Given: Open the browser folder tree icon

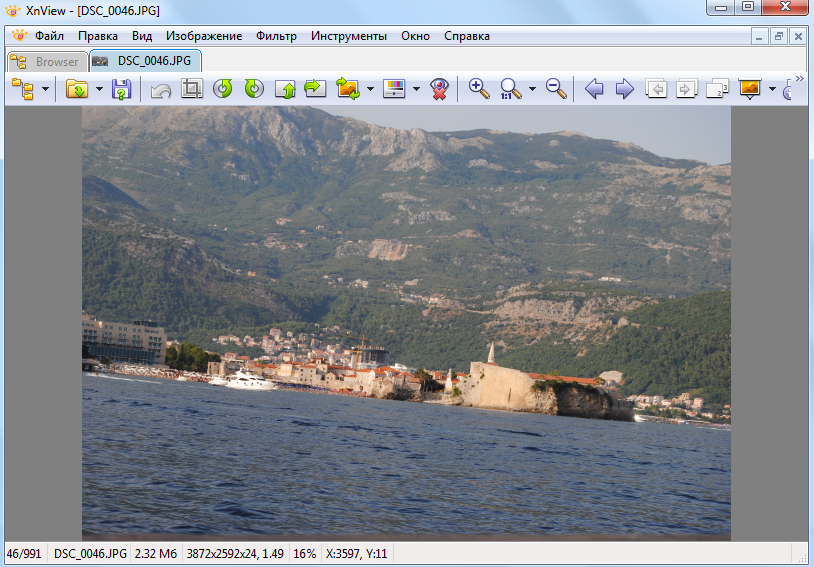Looking at the screenshot, I should [x=23, y=89].
